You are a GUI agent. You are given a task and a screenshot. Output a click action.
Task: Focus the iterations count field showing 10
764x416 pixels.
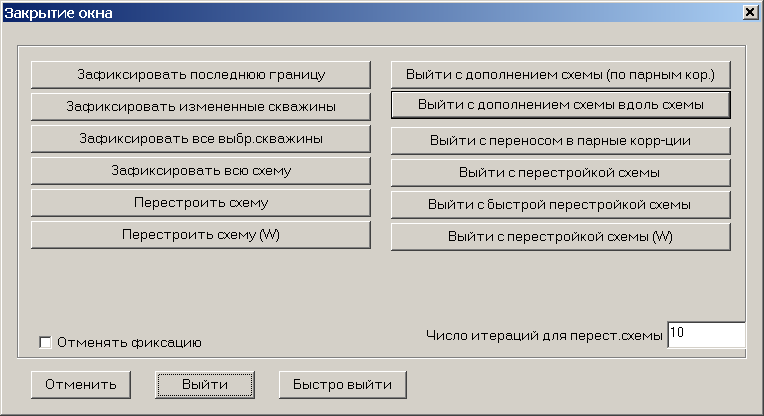(706, 335)
